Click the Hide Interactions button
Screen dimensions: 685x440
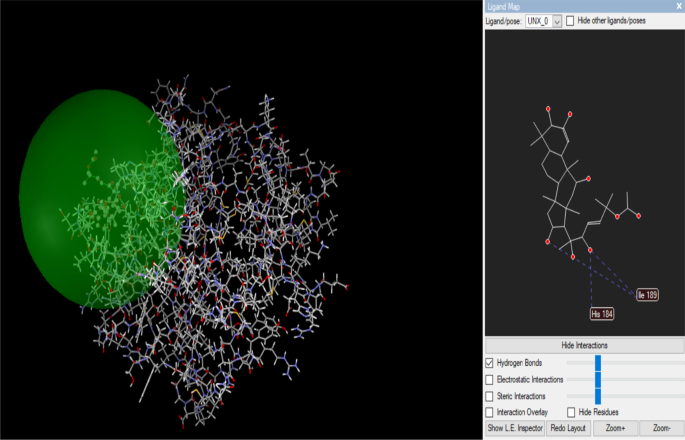click(x=583, y=345)
